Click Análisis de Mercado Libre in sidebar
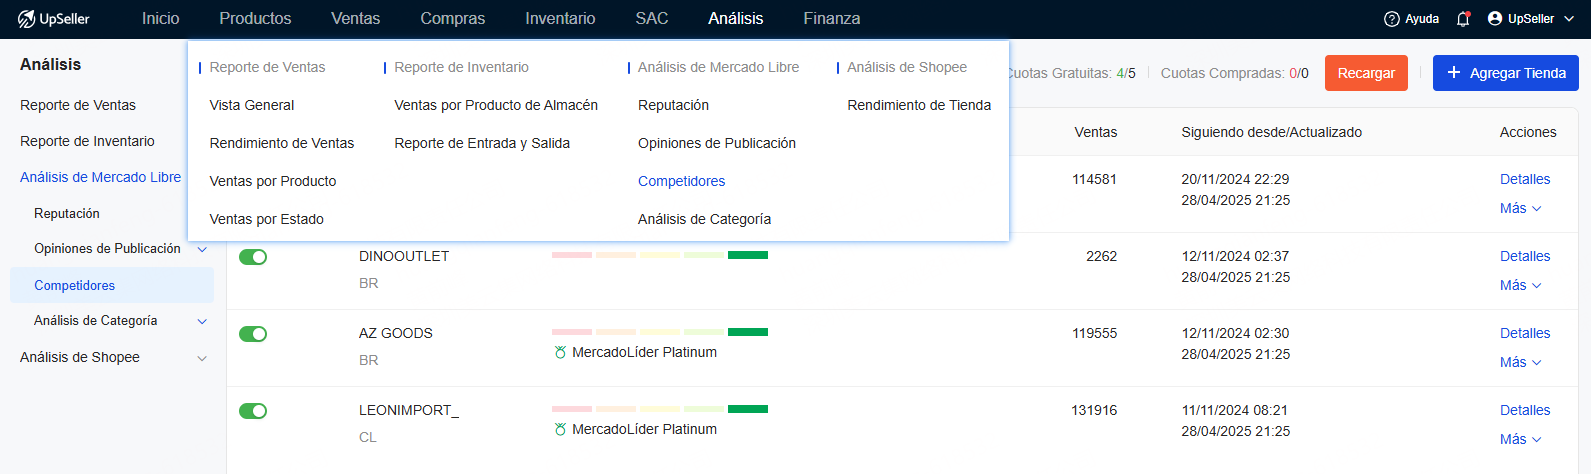 pyautogui.click(x=101, y=177)
